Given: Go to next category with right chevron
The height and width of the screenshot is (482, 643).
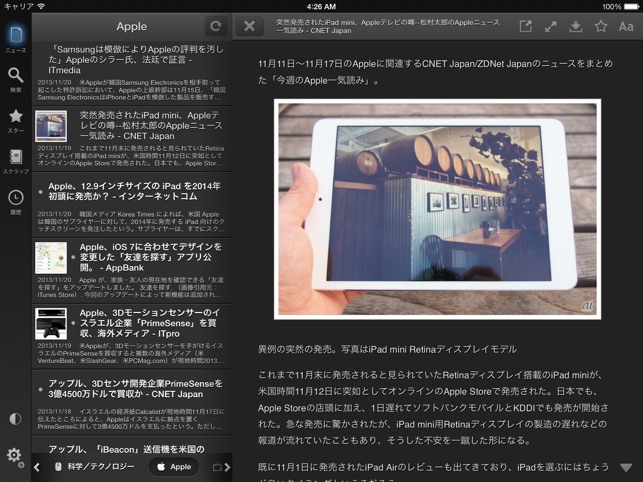Looking at the screenshot, I should click(227, 467).
